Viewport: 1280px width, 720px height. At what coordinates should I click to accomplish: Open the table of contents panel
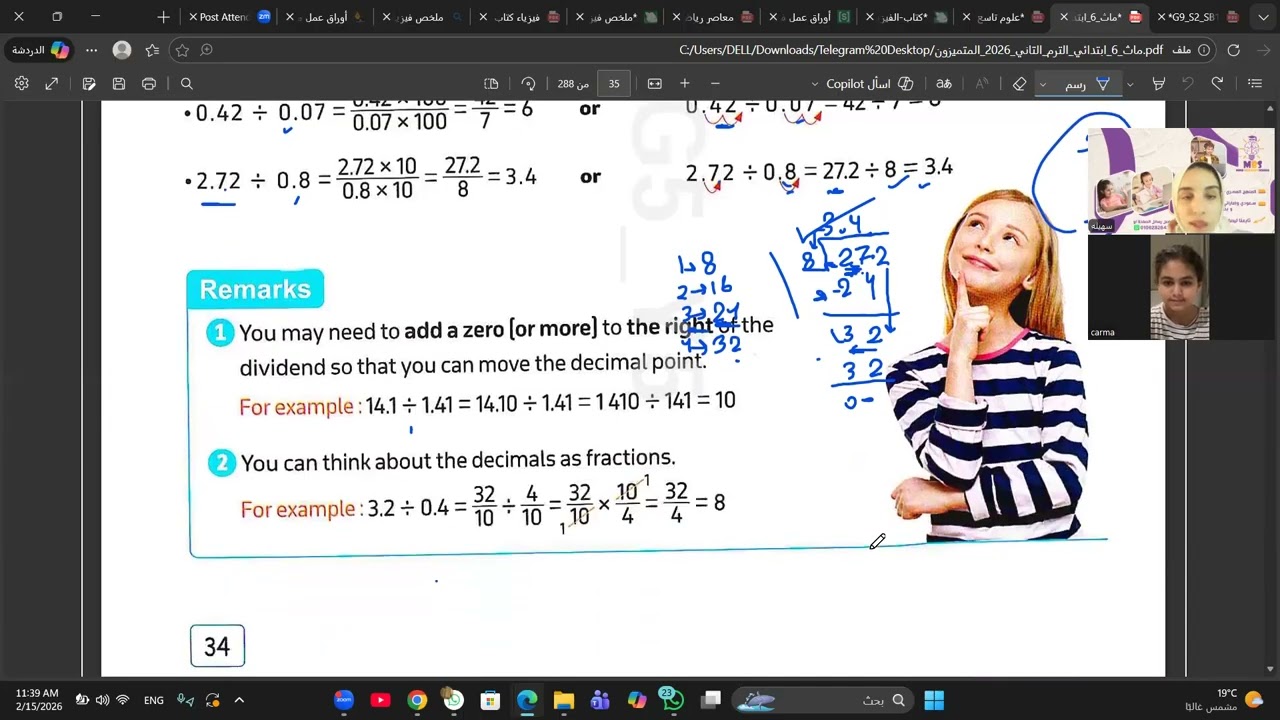pos(1255,84)
